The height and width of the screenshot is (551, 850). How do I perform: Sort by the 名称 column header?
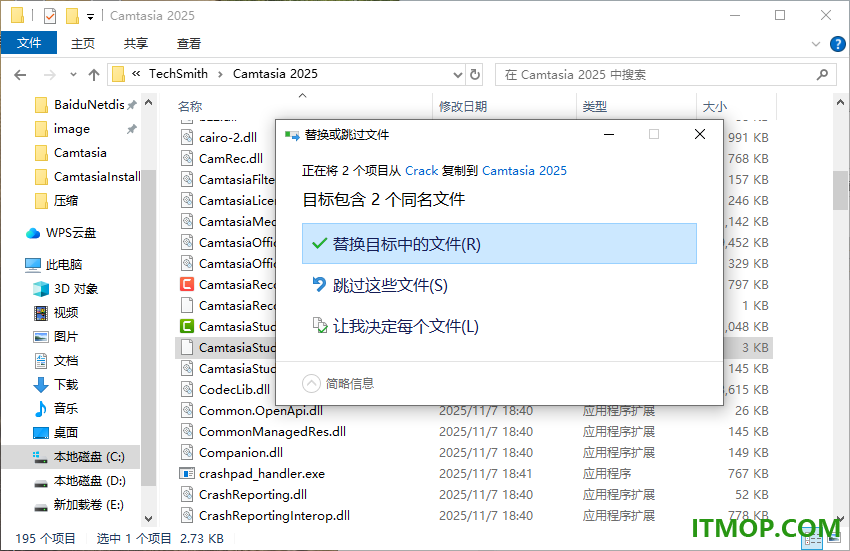point(190,107)
